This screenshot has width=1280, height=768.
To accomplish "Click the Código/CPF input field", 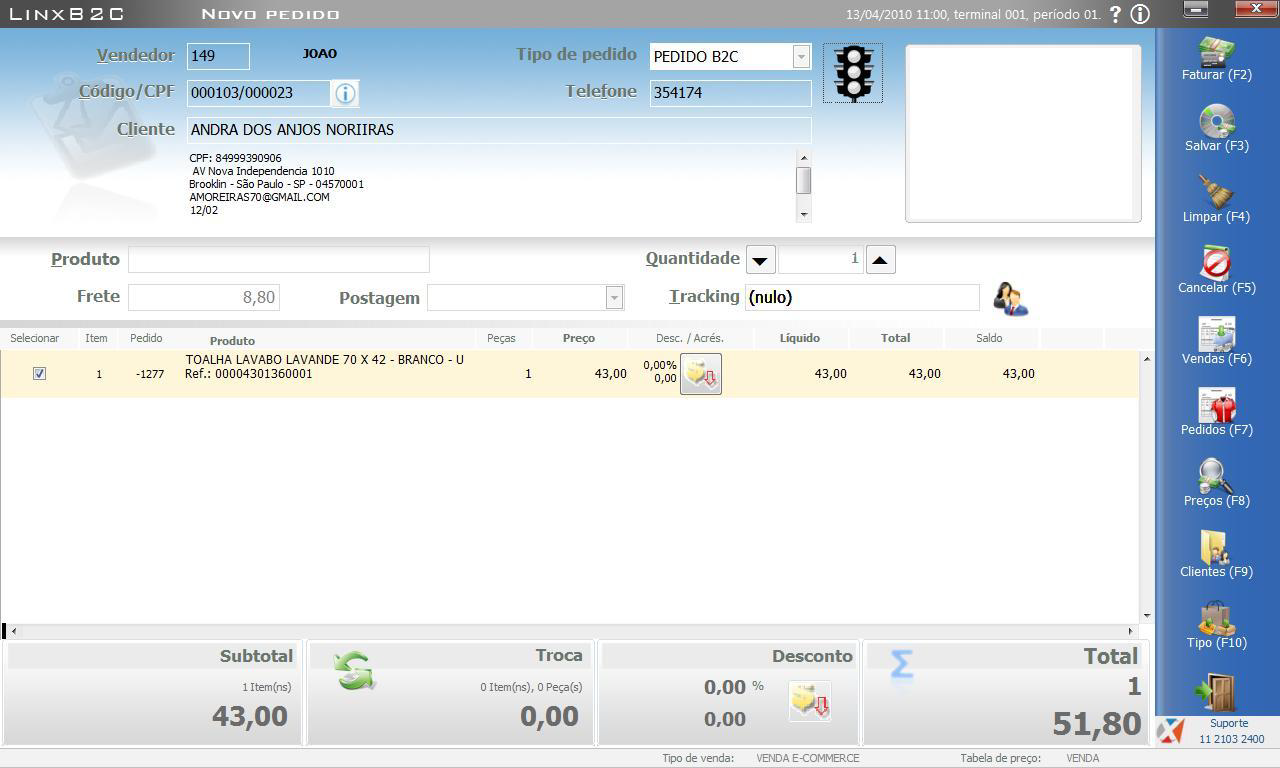I will [259, 93].
